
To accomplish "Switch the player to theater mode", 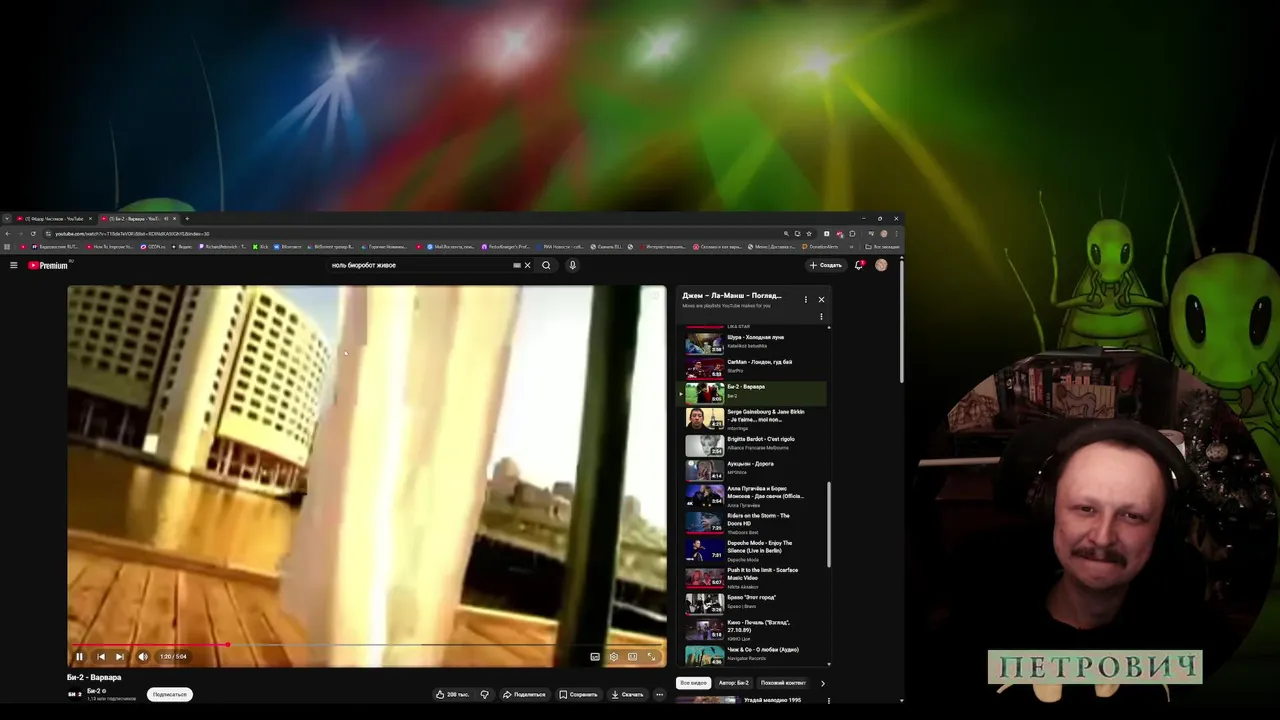I will point(632,657).
